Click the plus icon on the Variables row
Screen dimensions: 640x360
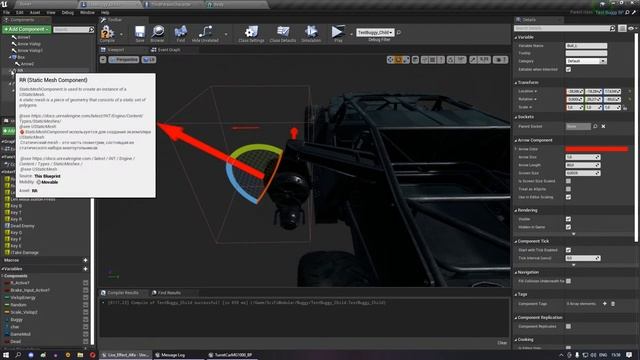tap(85, 269)
